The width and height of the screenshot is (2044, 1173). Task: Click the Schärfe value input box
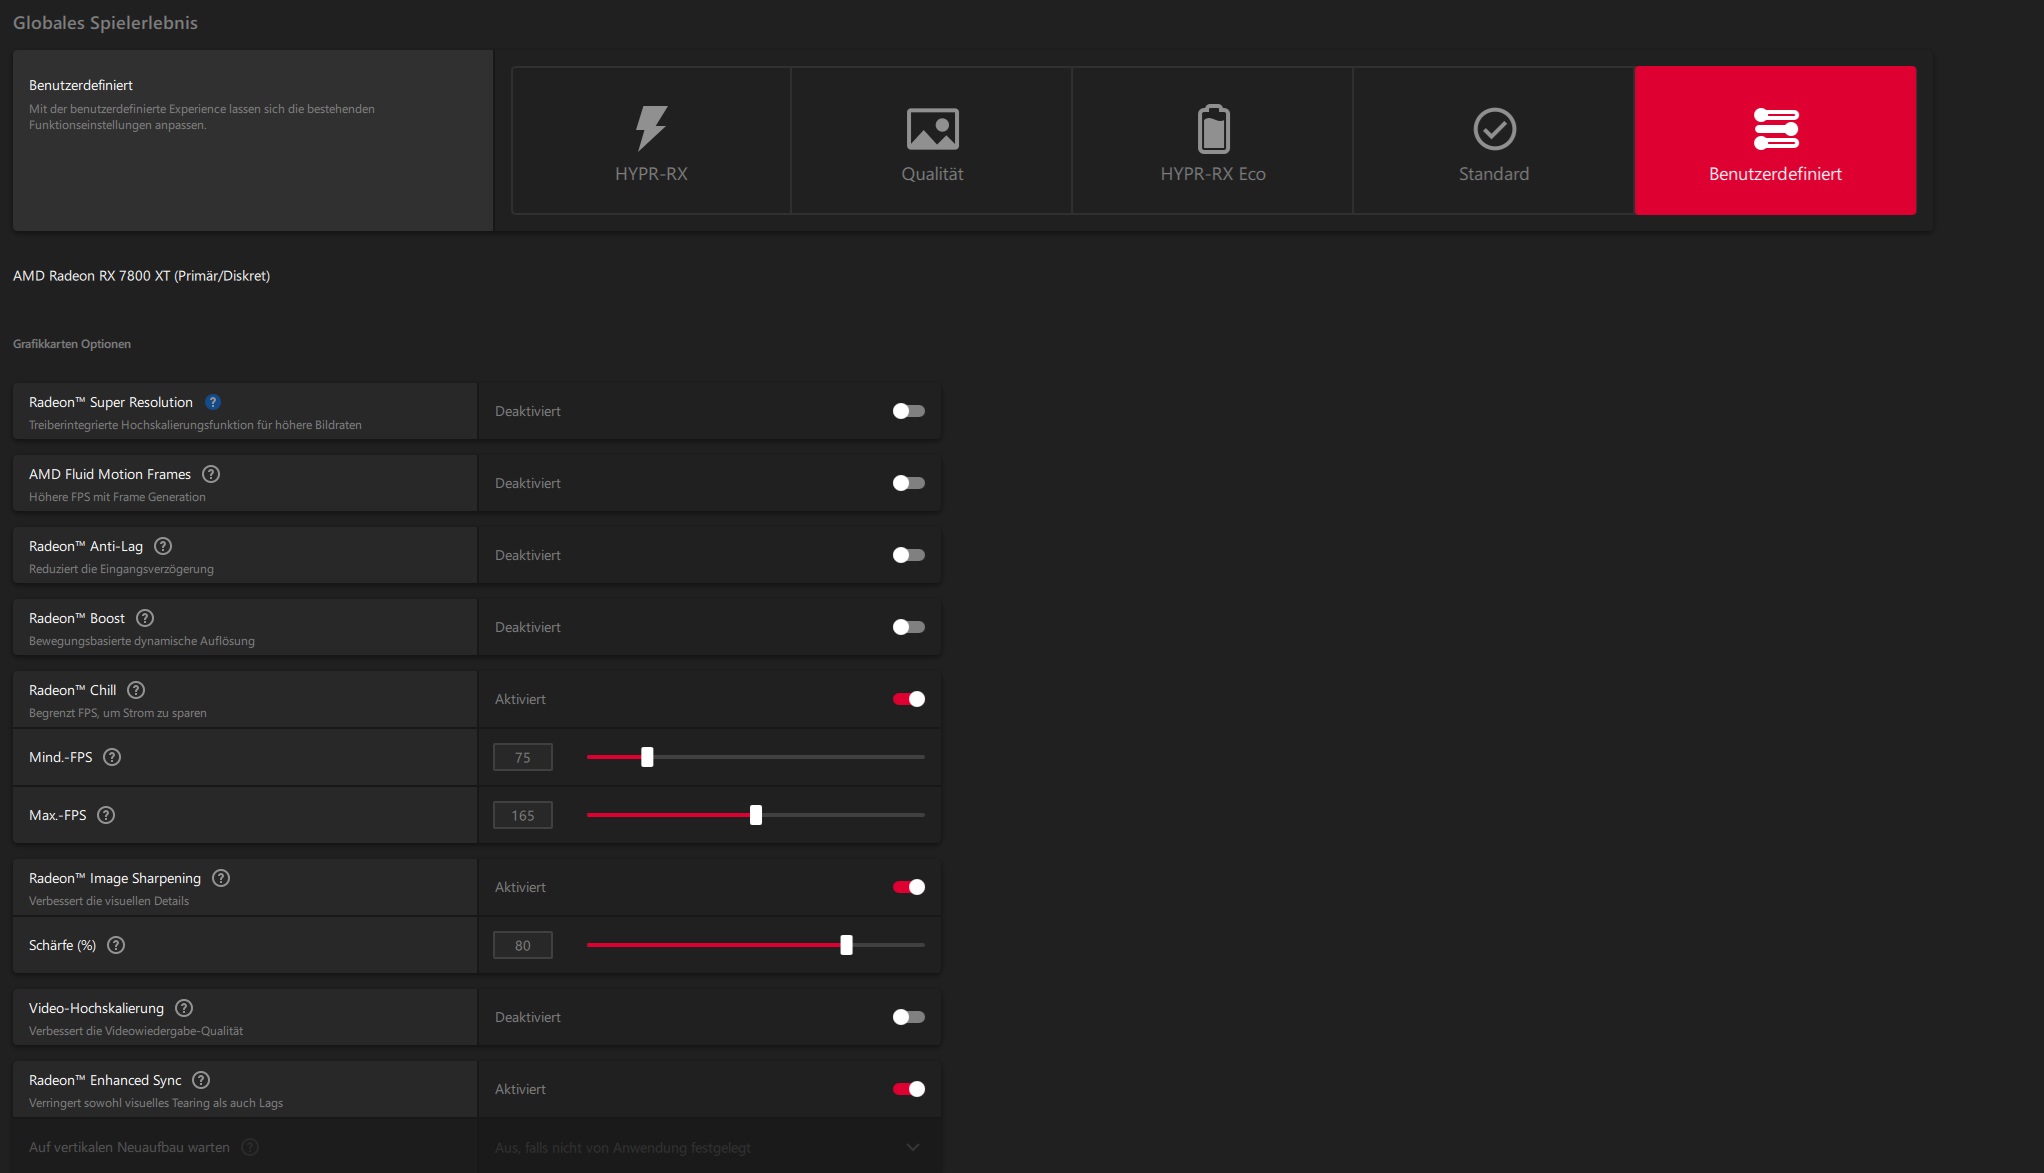coord(522,945)
